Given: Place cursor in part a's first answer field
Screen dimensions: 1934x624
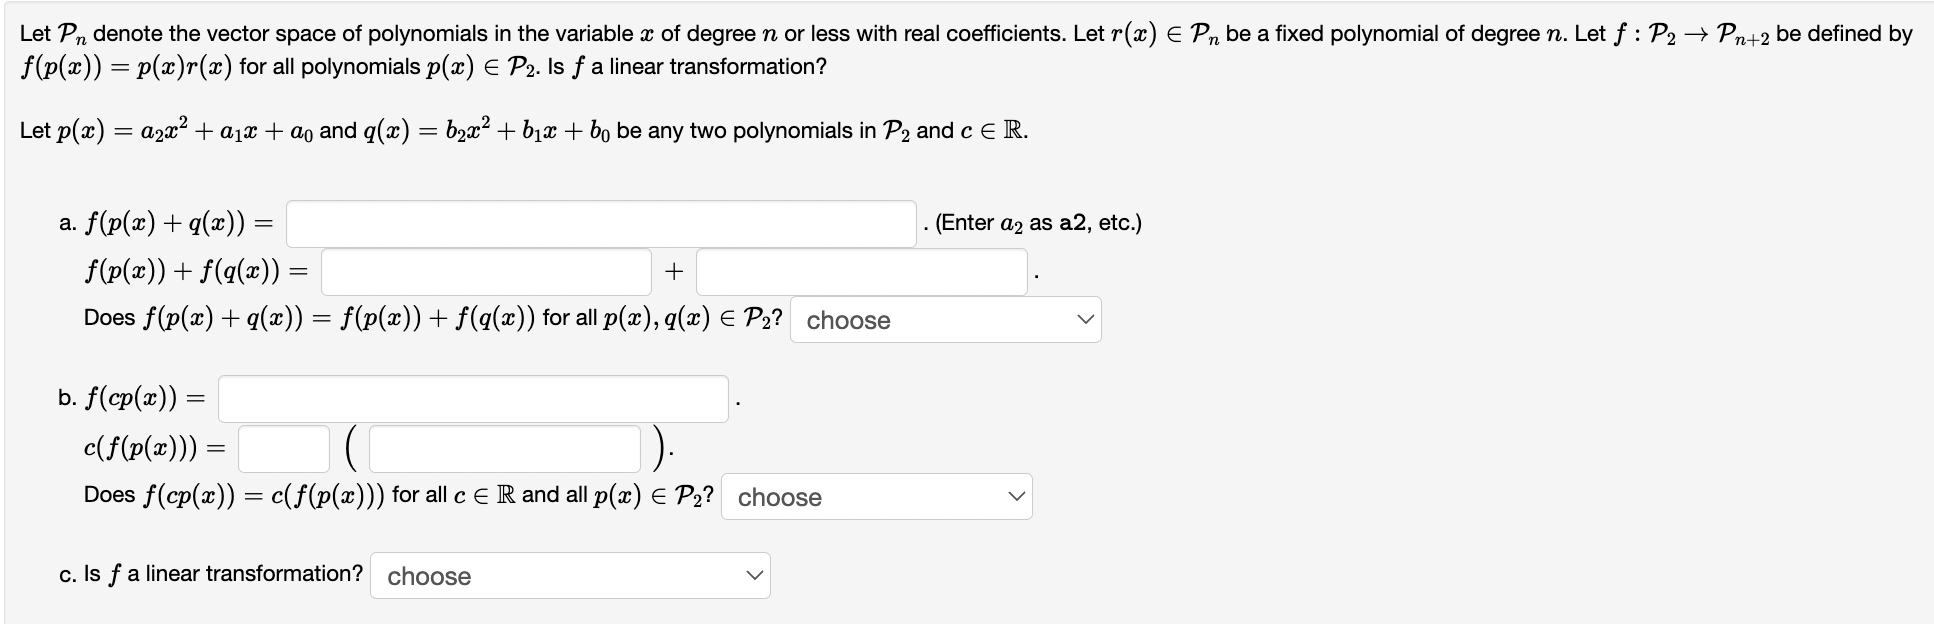Looking at the screenshot, I should pos(598,223).
